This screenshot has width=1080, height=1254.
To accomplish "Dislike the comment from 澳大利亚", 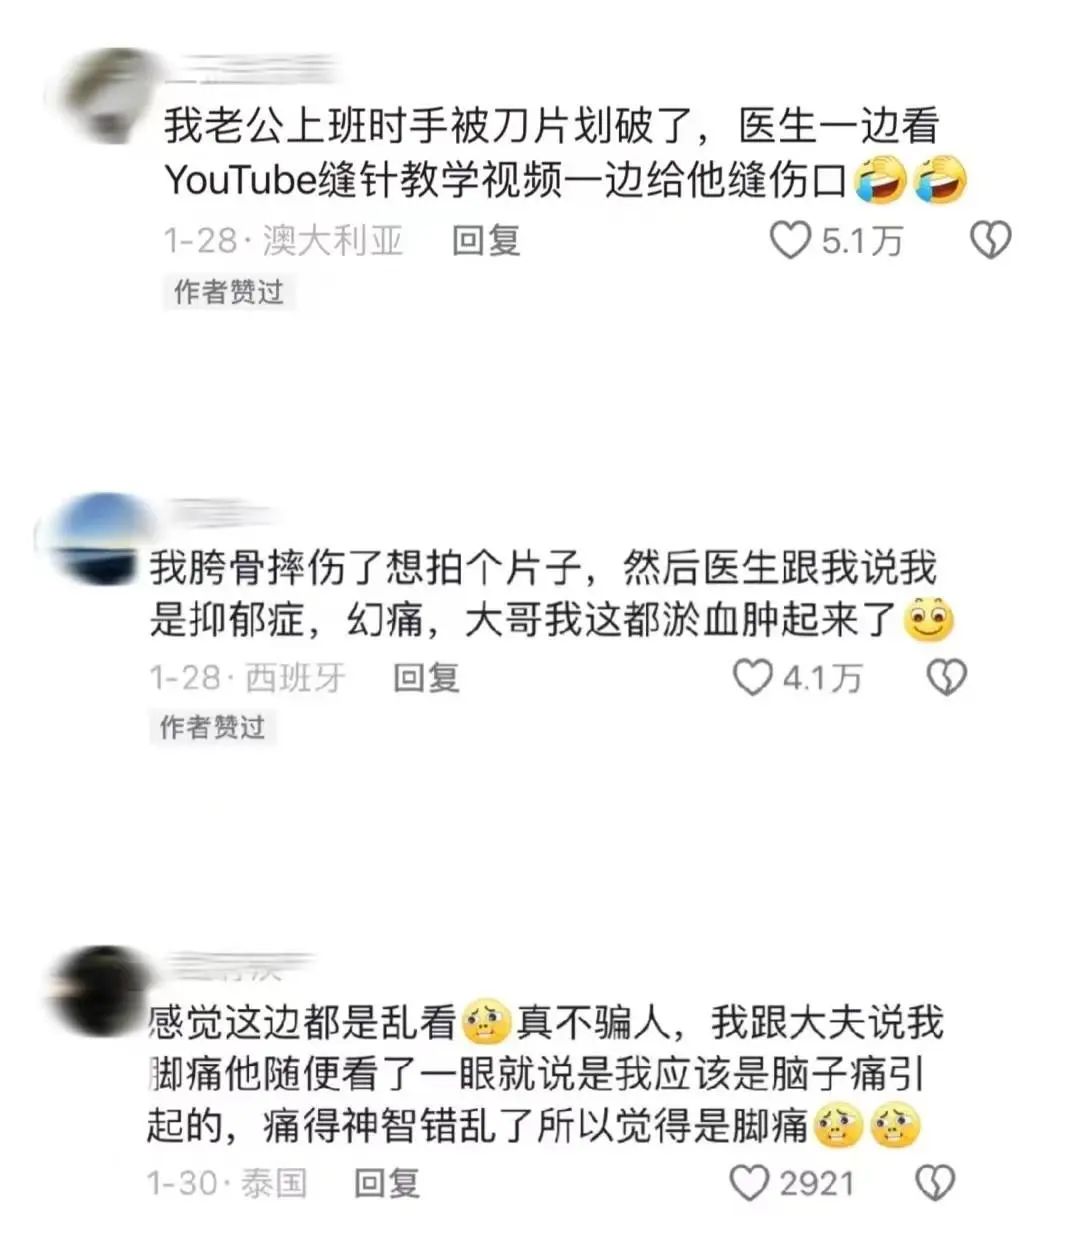I will coord(991,240).
